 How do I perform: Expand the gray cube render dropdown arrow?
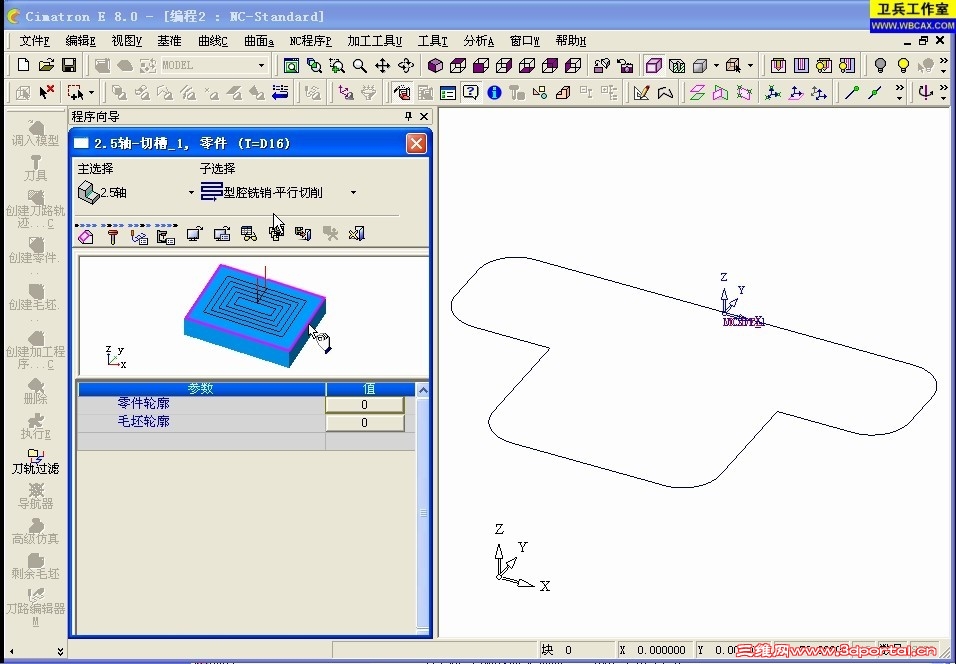(x=716, y=65)
